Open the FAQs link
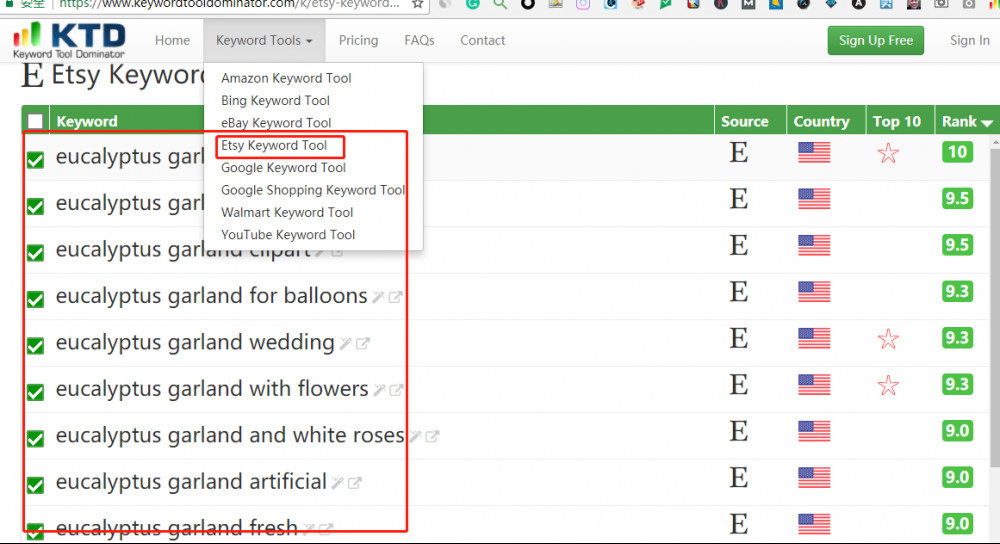 coord(419,40)
